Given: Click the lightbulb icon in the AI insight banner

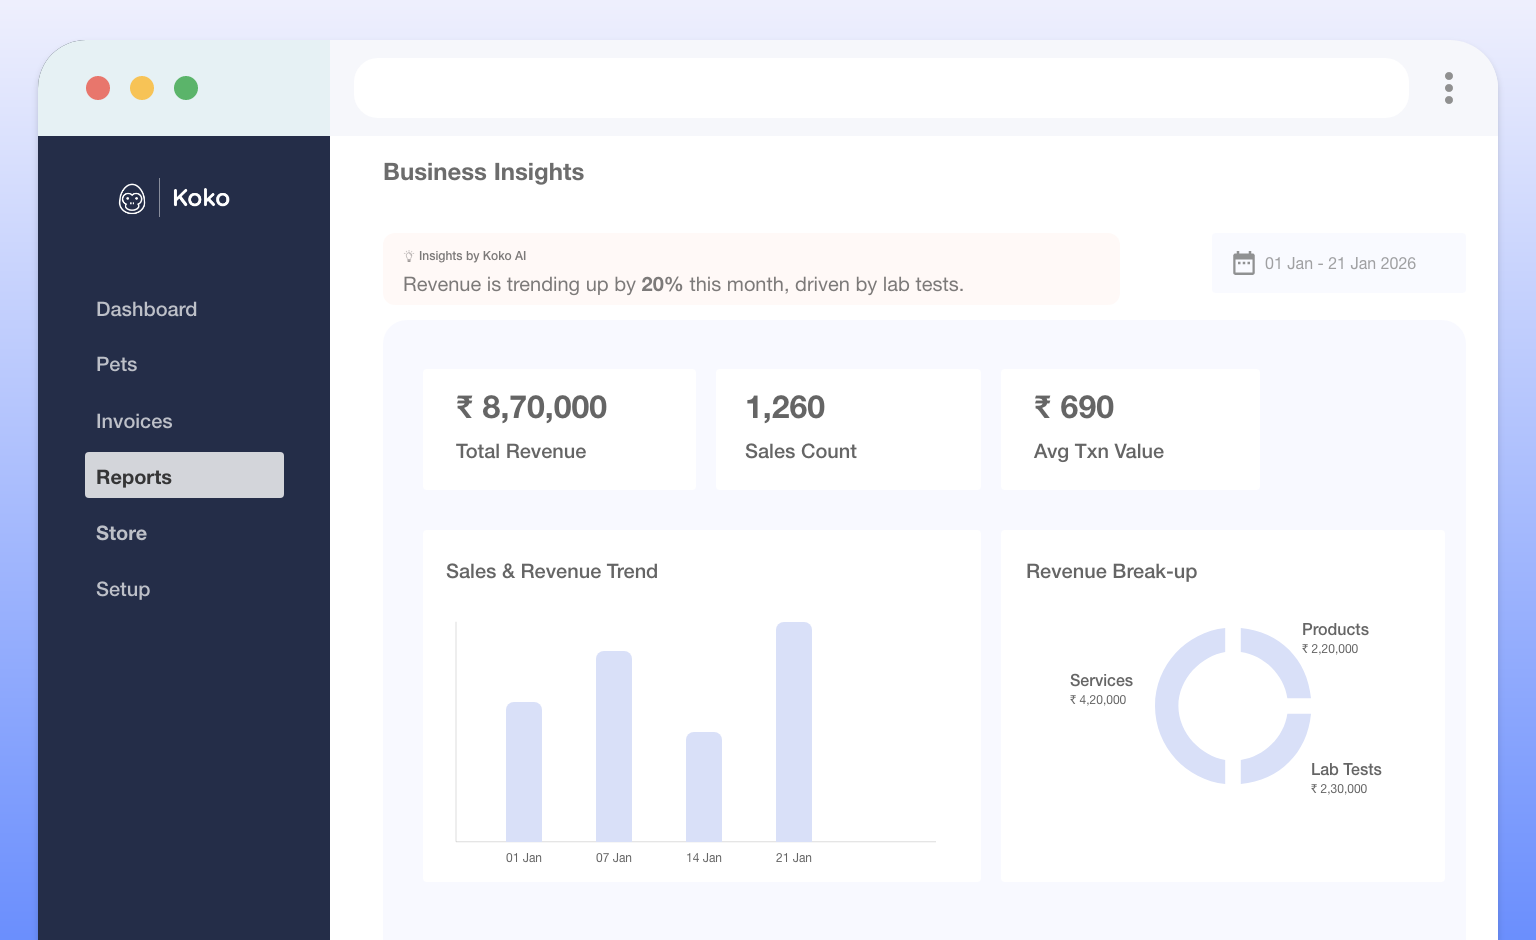Looking at the screenshot, I should [x=409, y=256].
